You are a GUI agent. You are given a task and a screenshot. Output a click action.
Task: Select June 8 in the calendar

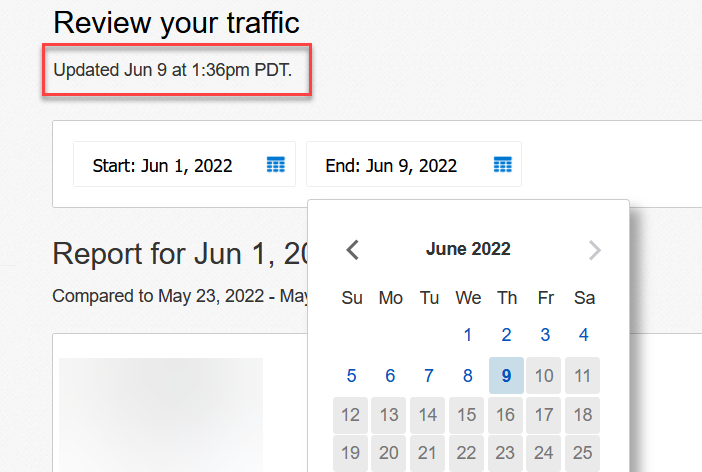[x=468, y=376]
